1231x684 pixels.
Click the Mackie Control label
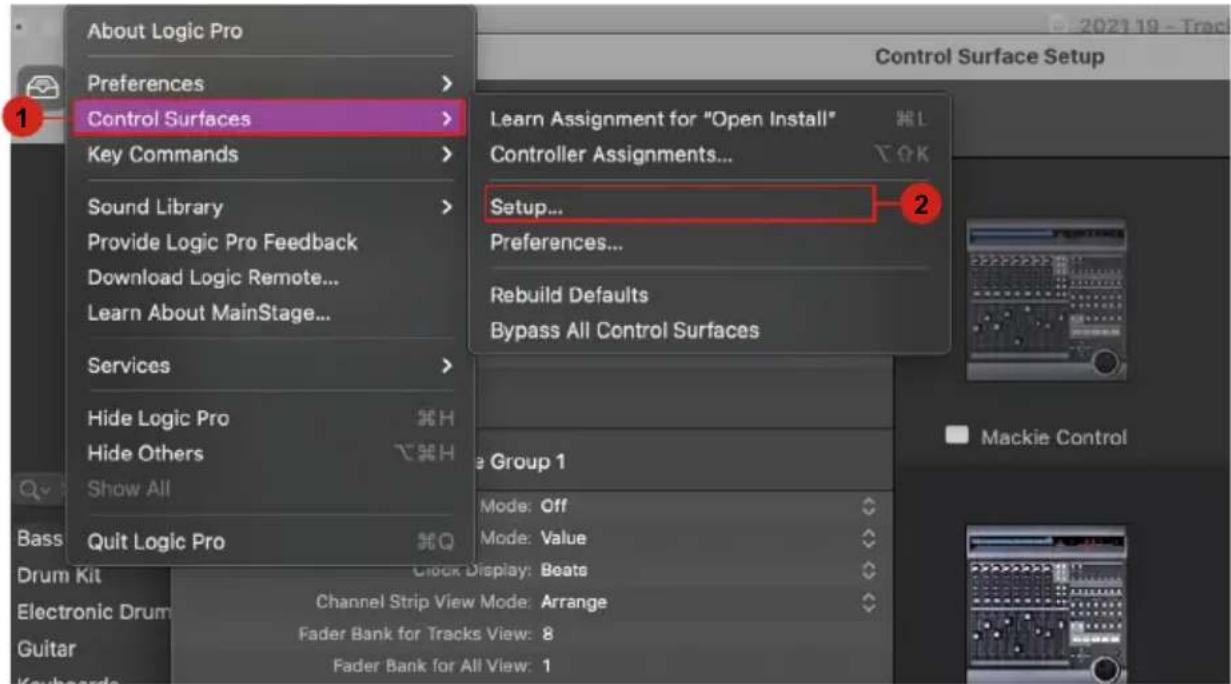(x=1053, y=437)
